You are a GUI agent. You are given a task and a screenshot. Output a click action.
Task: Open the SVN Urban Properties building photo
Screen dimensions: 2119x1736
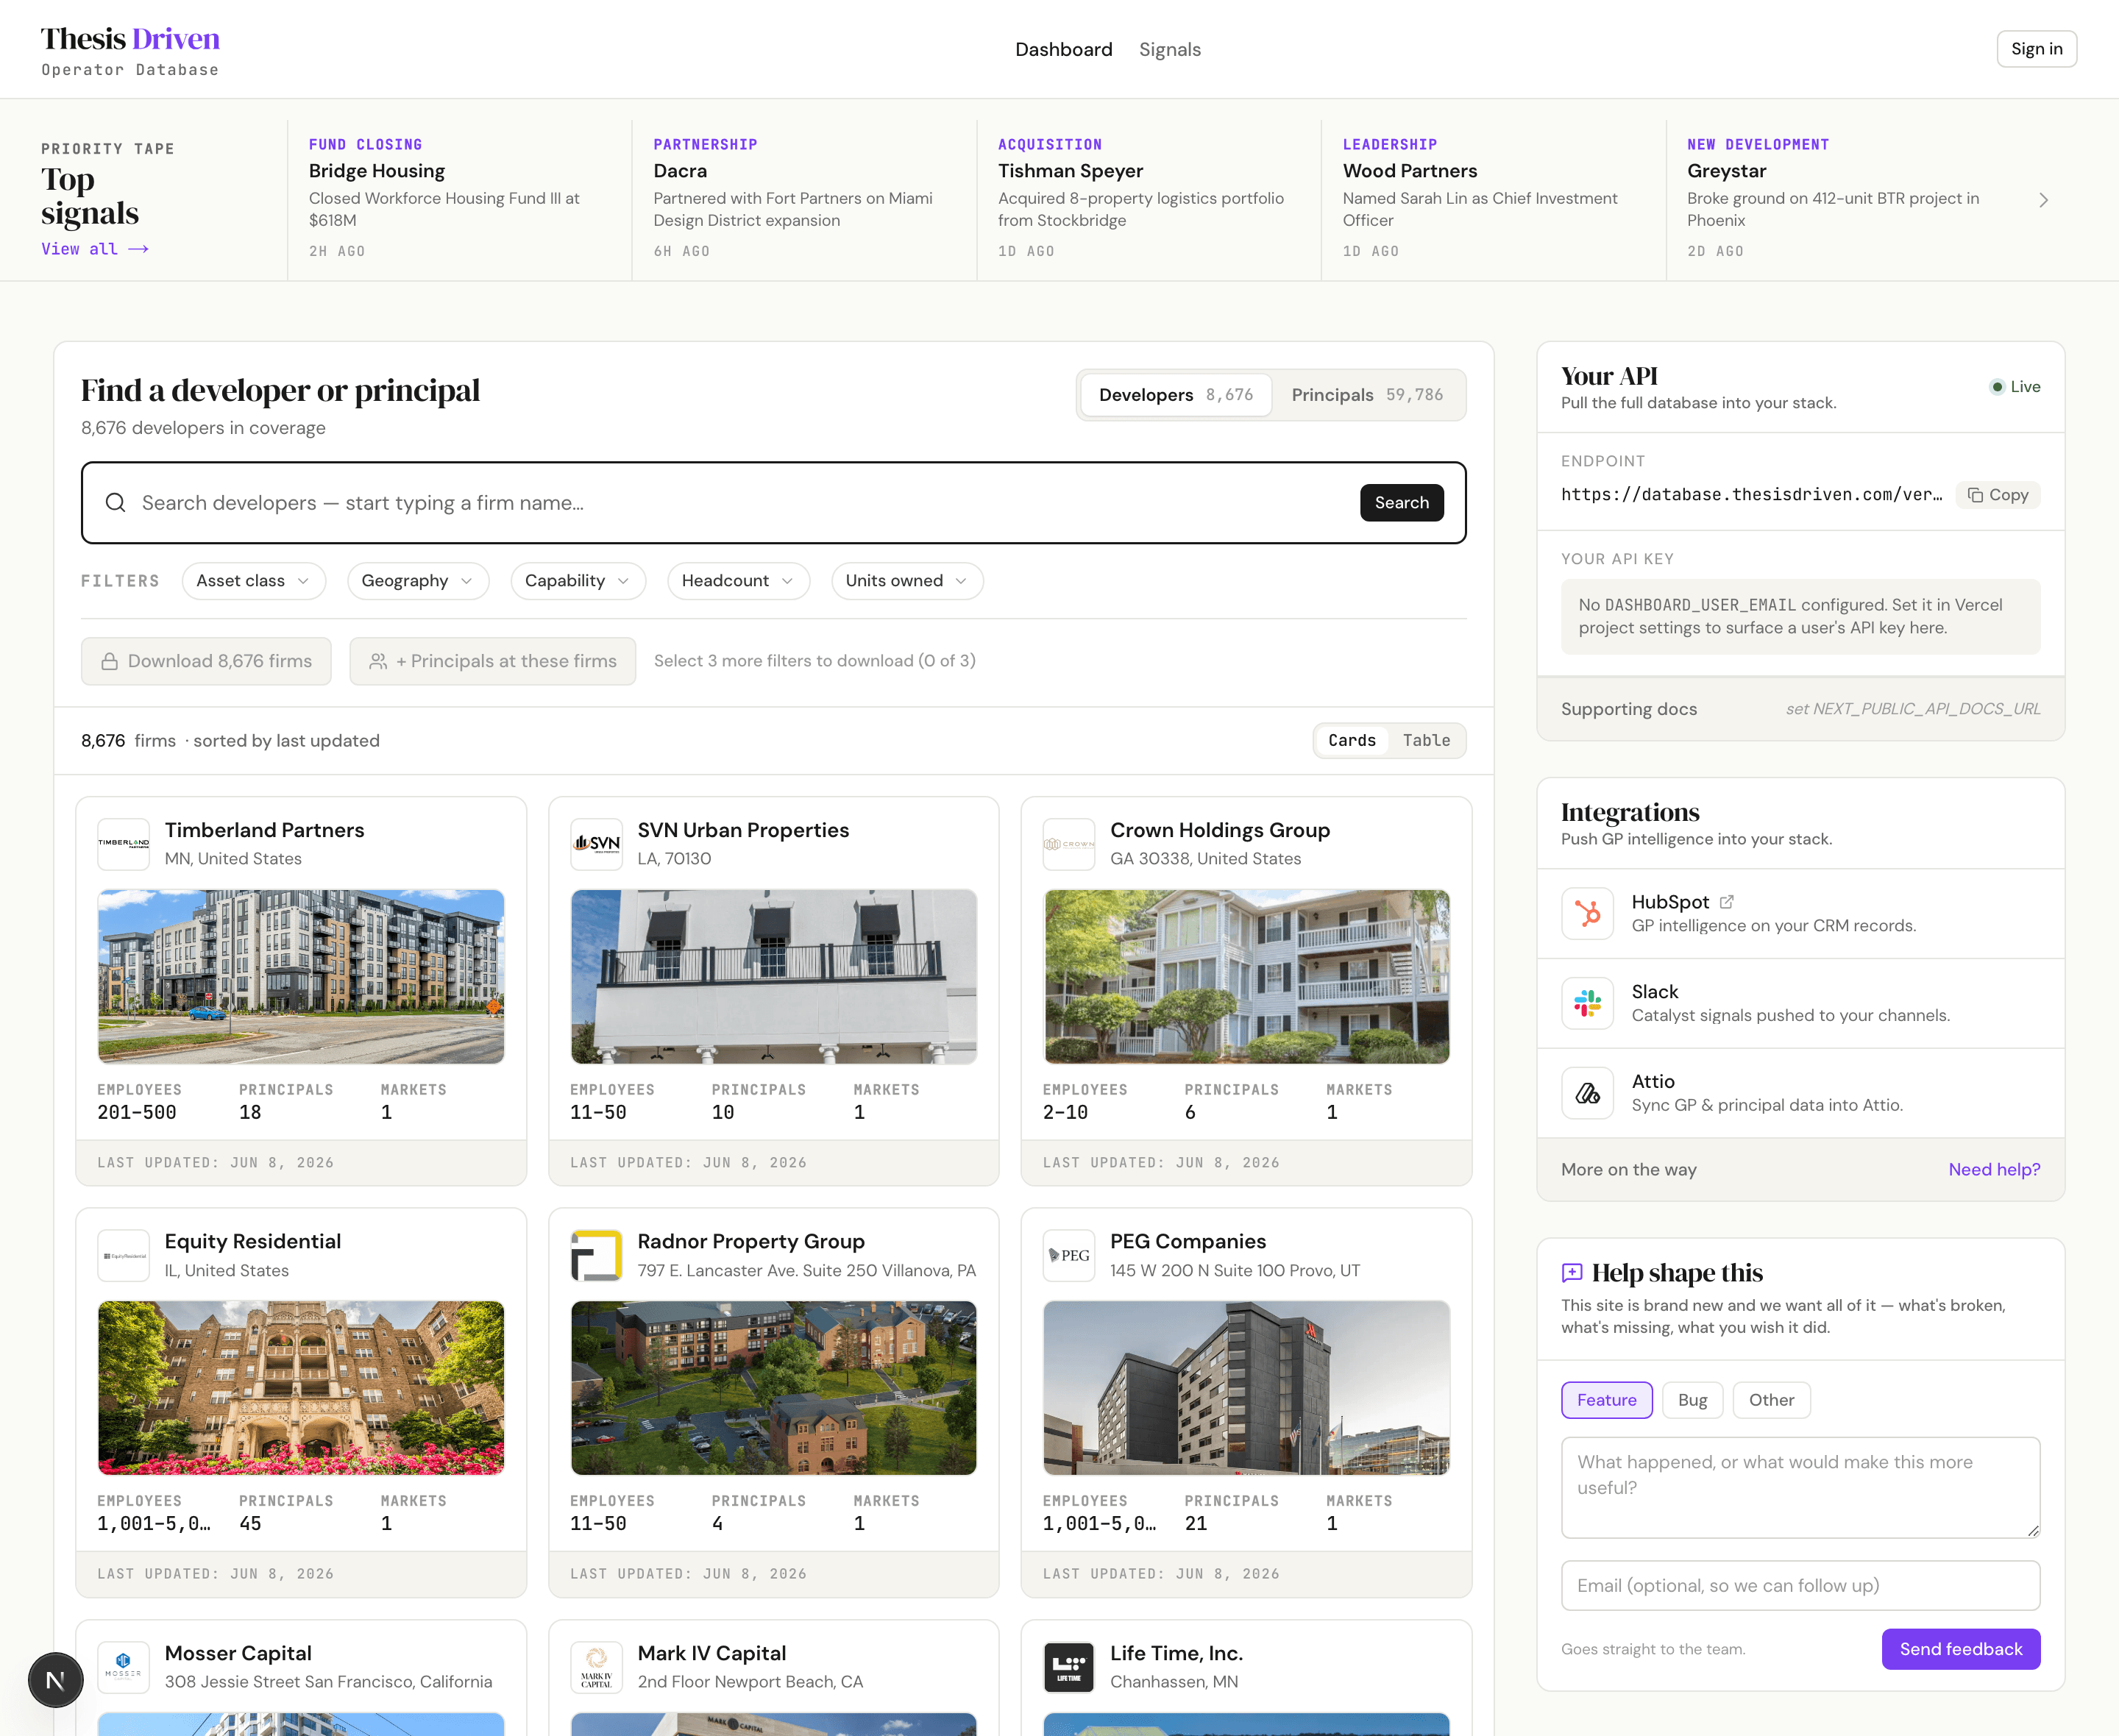coord(774,977)
